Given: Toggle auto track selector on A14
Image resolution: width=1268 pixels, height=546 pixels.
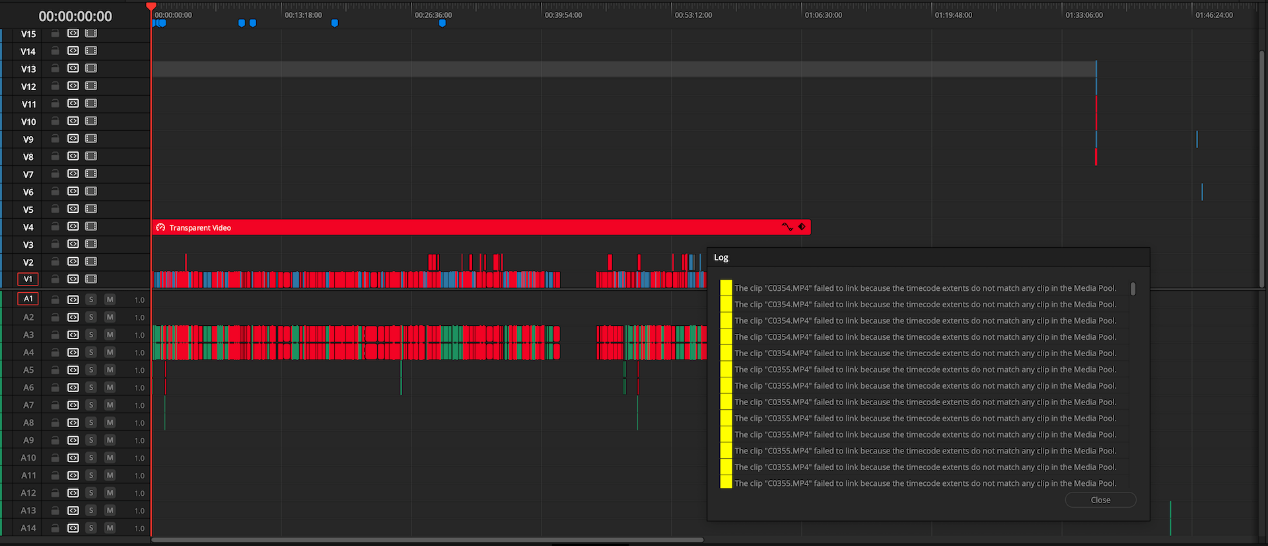Looking at the screenshot, I should click(x=73, y=528).
